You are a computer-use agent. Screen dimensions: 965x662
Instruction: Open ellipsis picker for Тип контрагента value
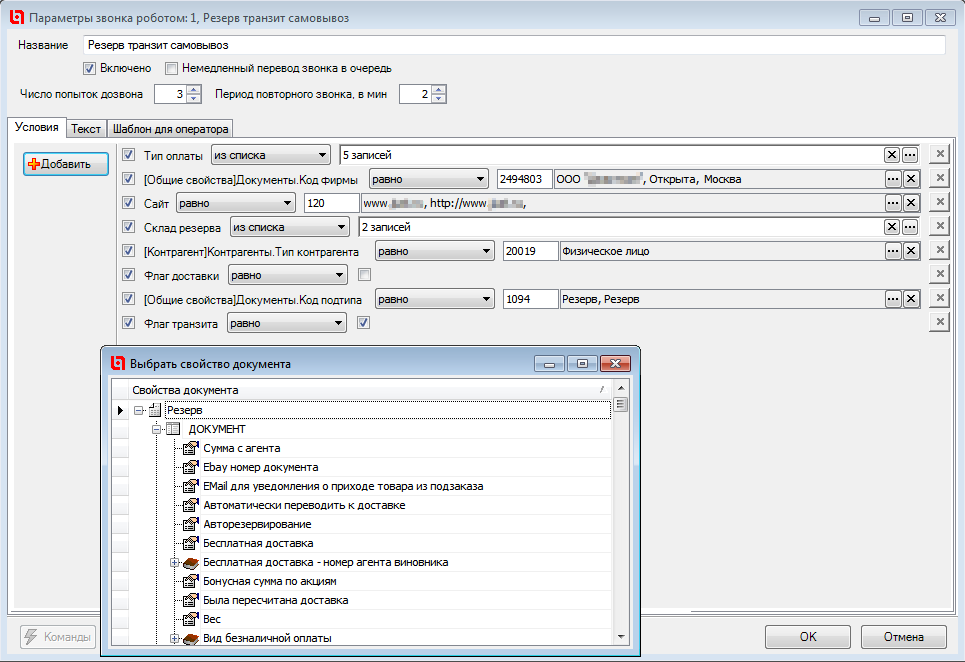point(893,251)
